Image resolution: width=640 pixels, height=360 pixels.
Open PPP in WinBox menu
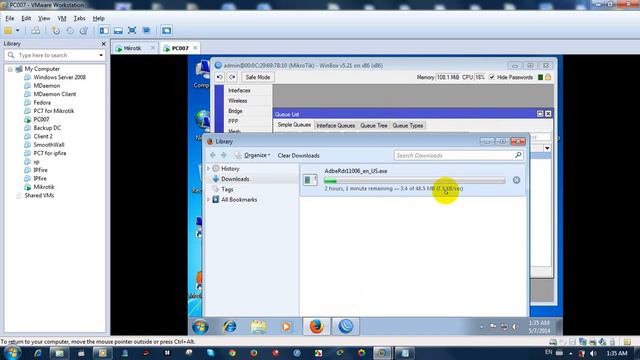(x=233, y=121)
